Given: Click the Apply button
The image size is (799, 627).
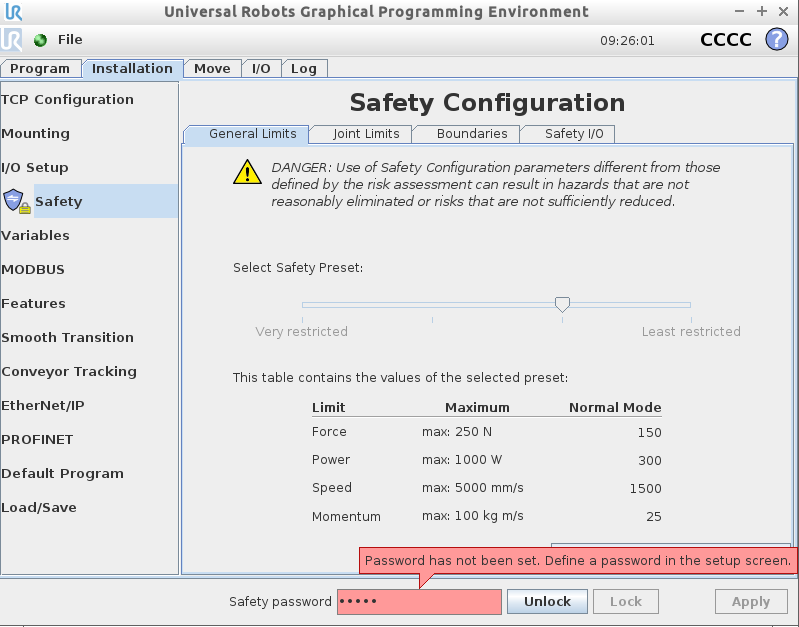Looking at the screenshot, I should coord(751,602).
